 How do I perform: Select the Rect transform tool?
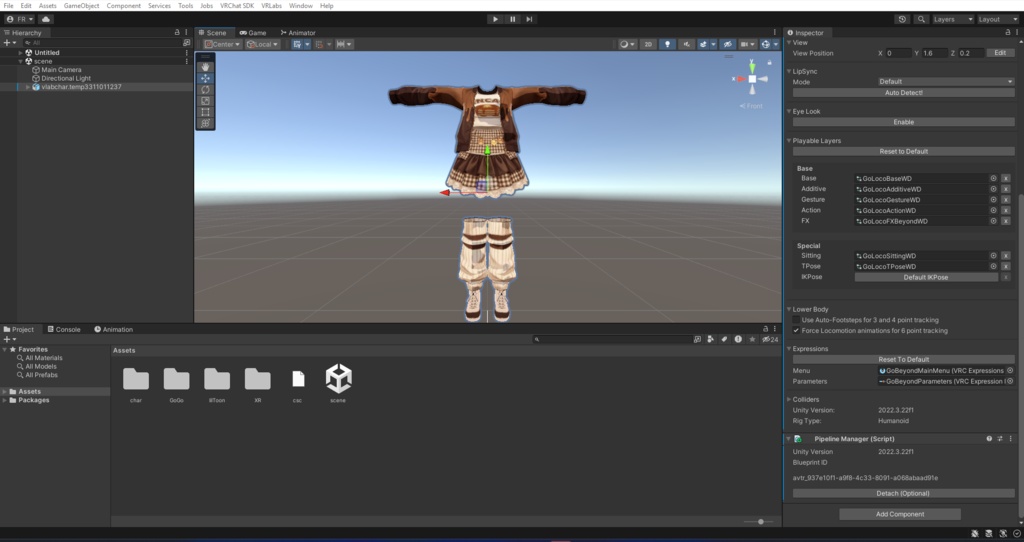205,112
